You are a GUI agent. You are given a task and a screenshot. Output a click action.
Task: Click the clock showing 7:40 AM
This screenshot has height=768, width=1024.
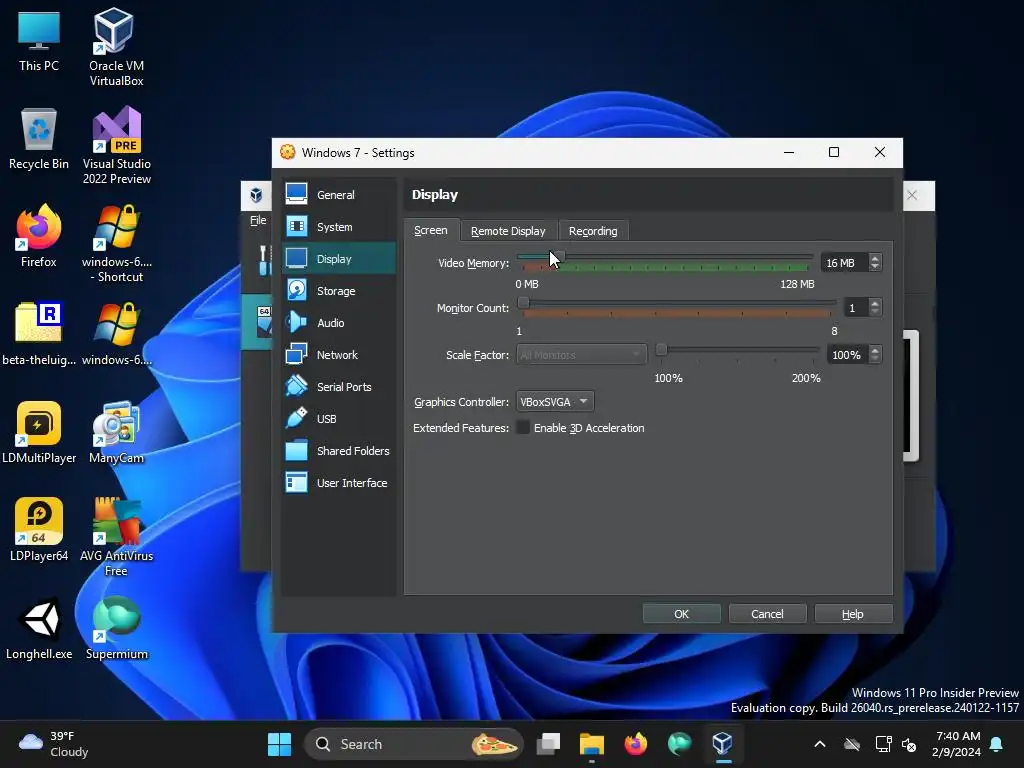957,744
